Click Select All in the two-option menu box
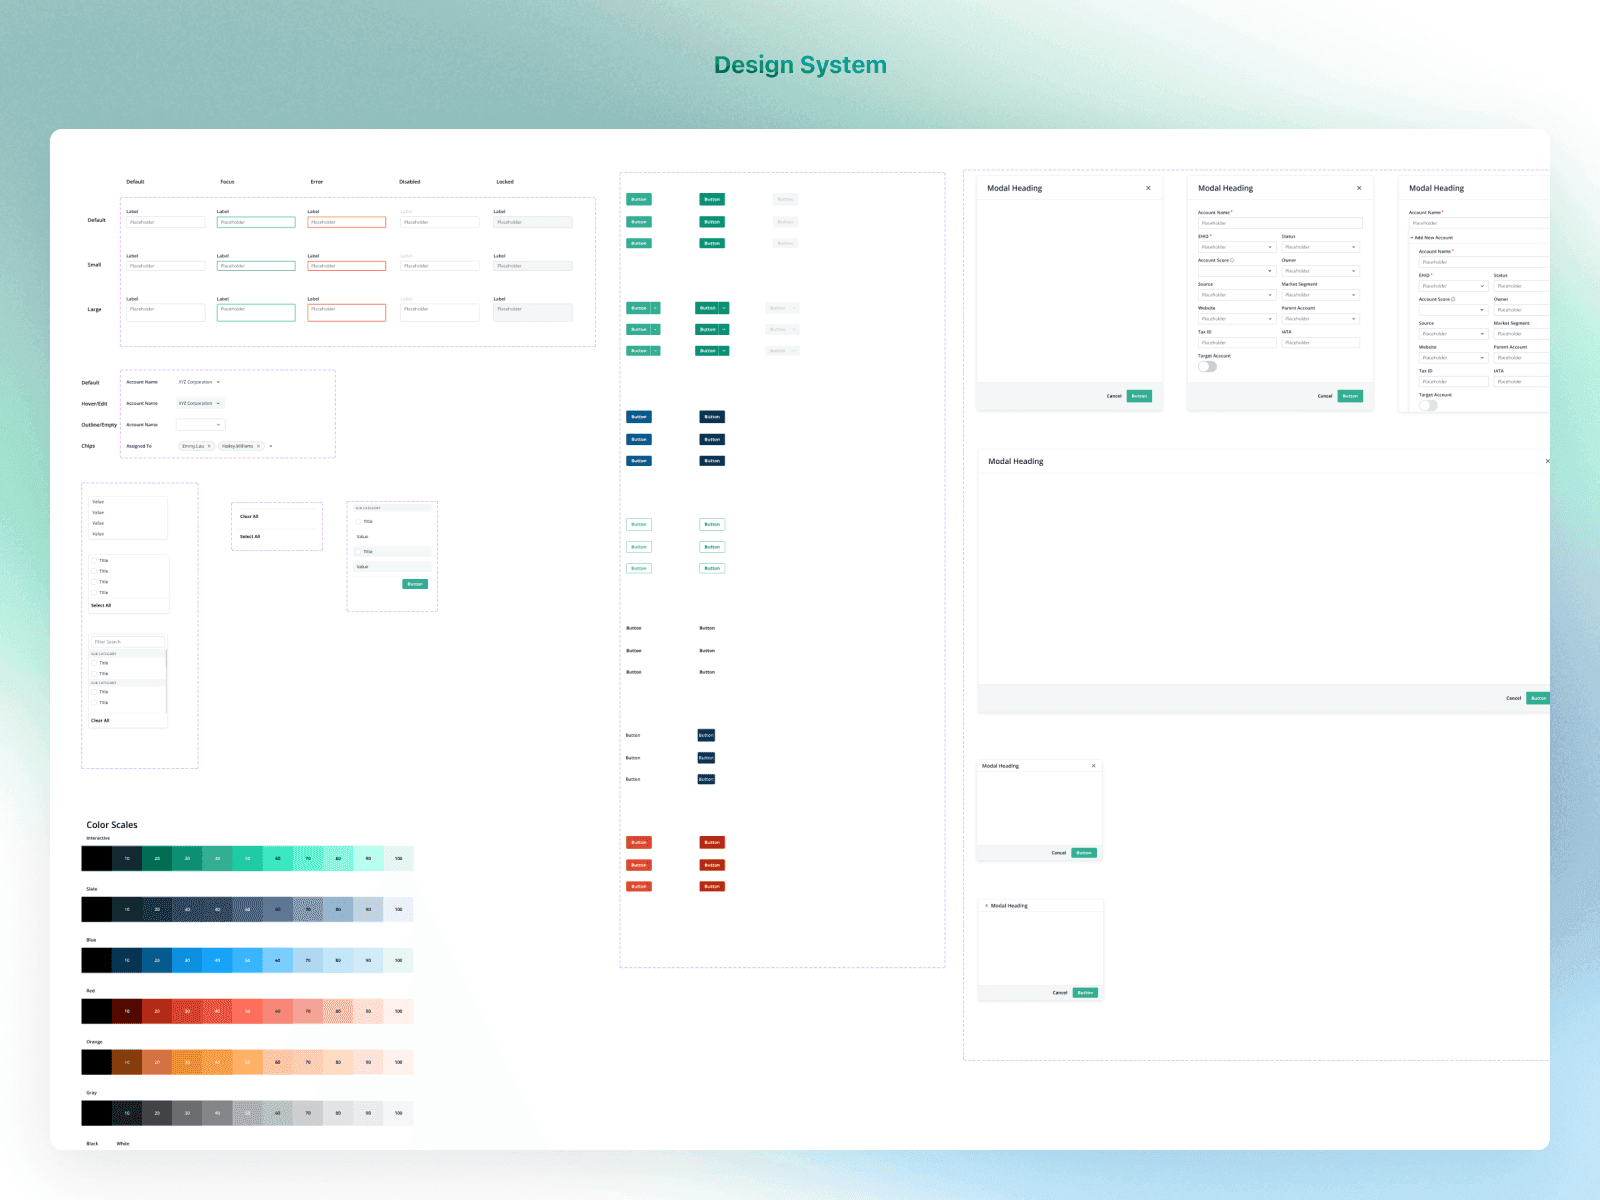 pyautogui.click(x=250, y=537)
